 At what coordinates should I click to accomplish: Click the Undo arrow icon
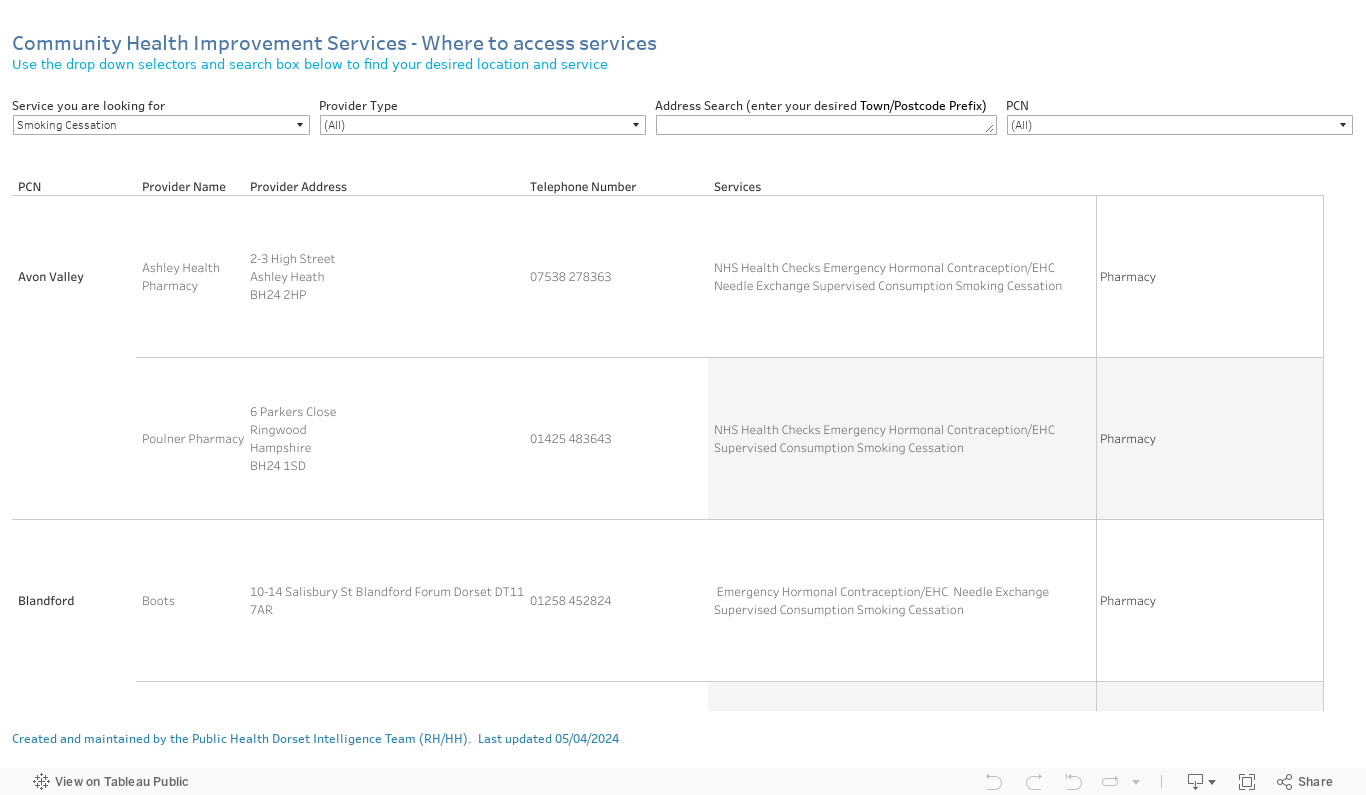993,782
